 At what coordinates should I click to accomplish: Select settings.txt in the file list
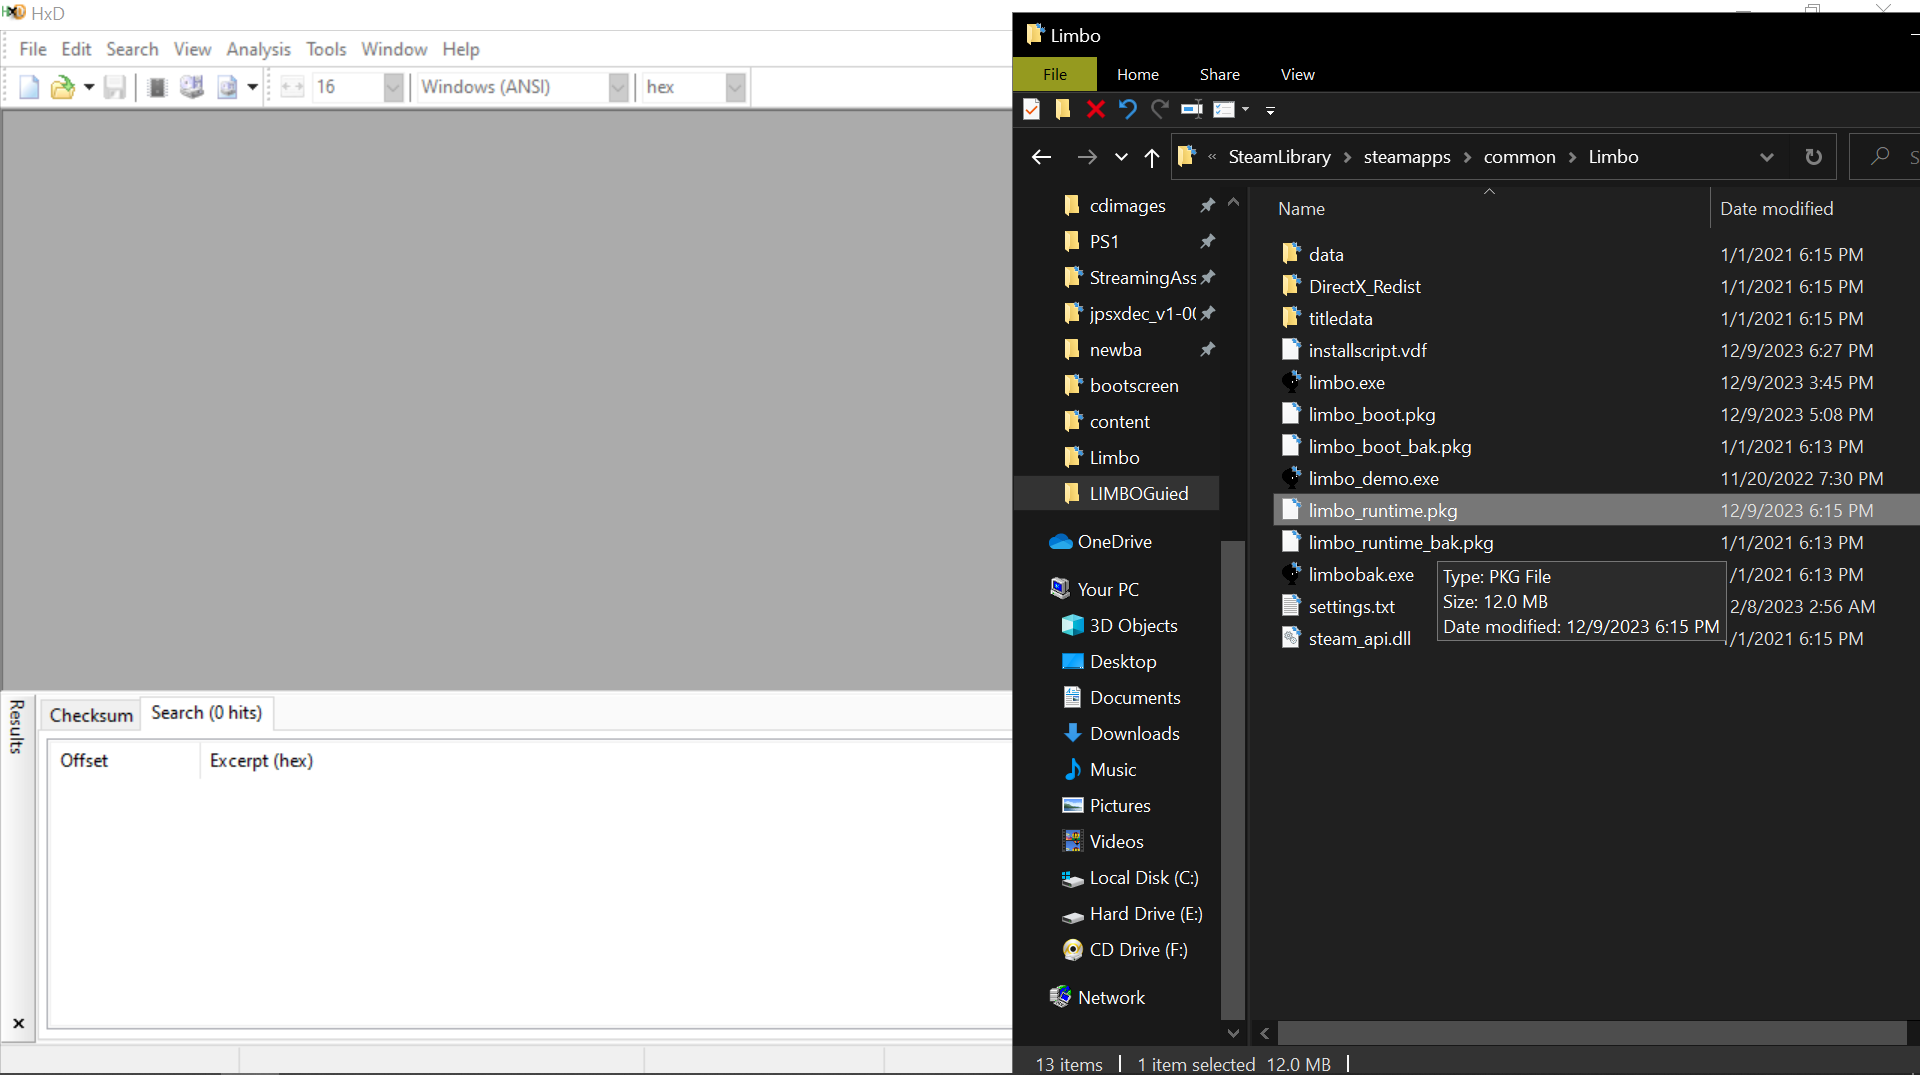pos(1351,607)
